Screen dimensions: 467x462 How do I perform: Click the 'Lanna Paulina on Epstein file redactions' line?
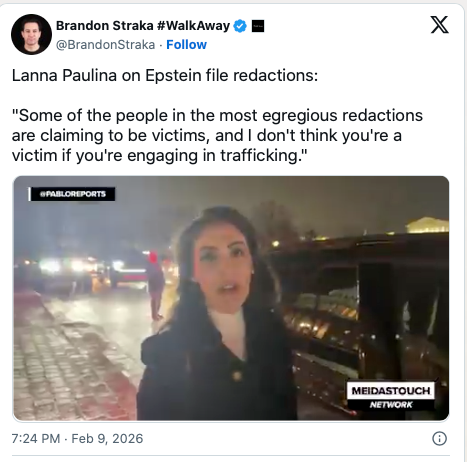165,75
